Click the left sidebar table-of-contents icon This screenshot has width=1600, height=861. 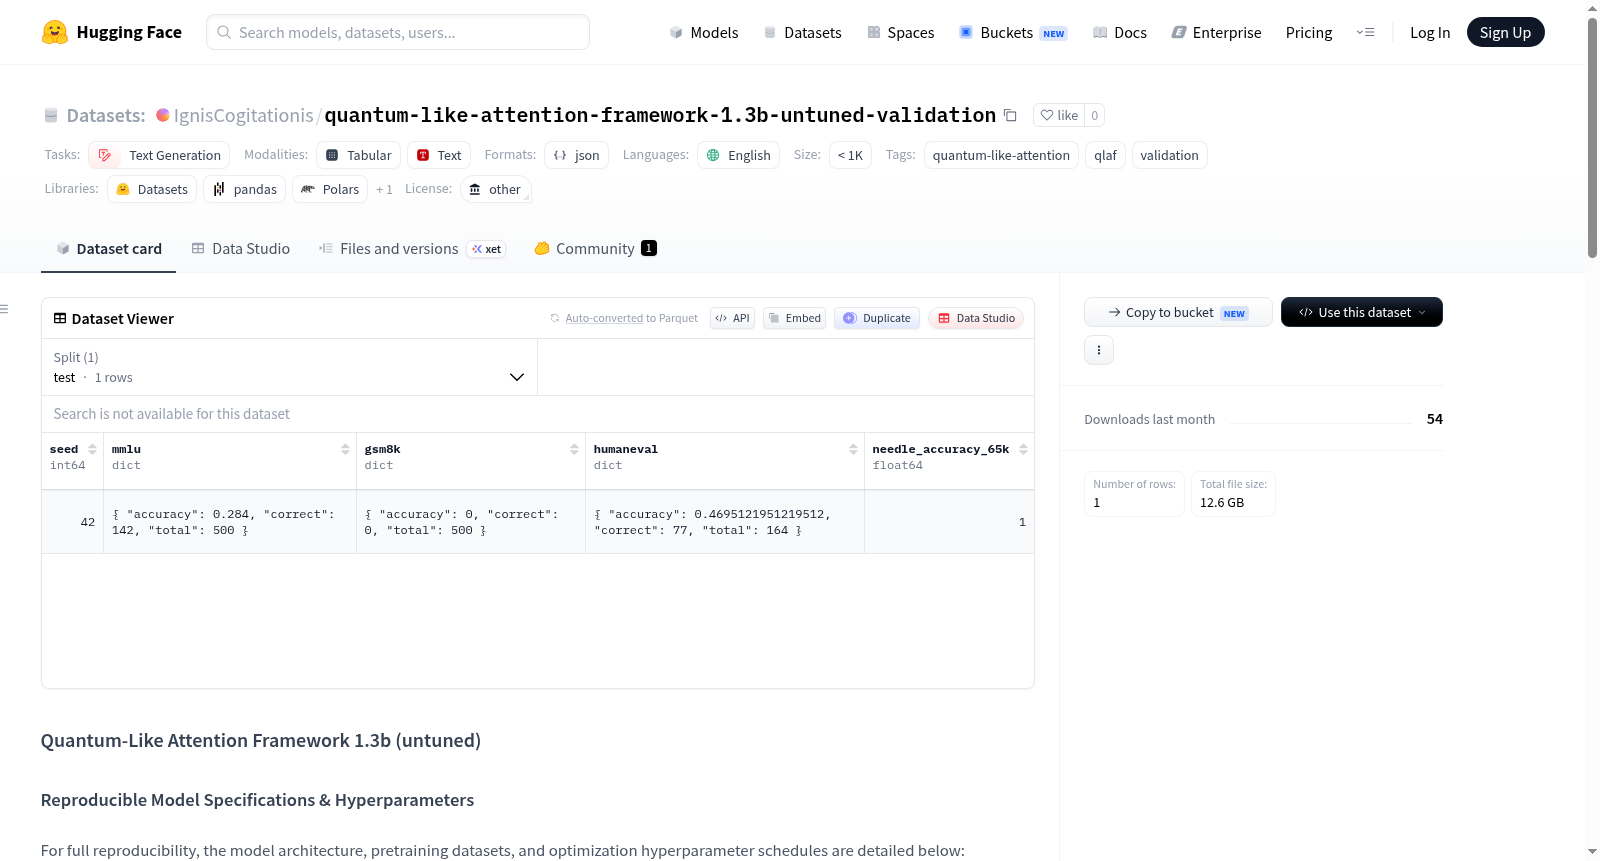click(4, 309)
